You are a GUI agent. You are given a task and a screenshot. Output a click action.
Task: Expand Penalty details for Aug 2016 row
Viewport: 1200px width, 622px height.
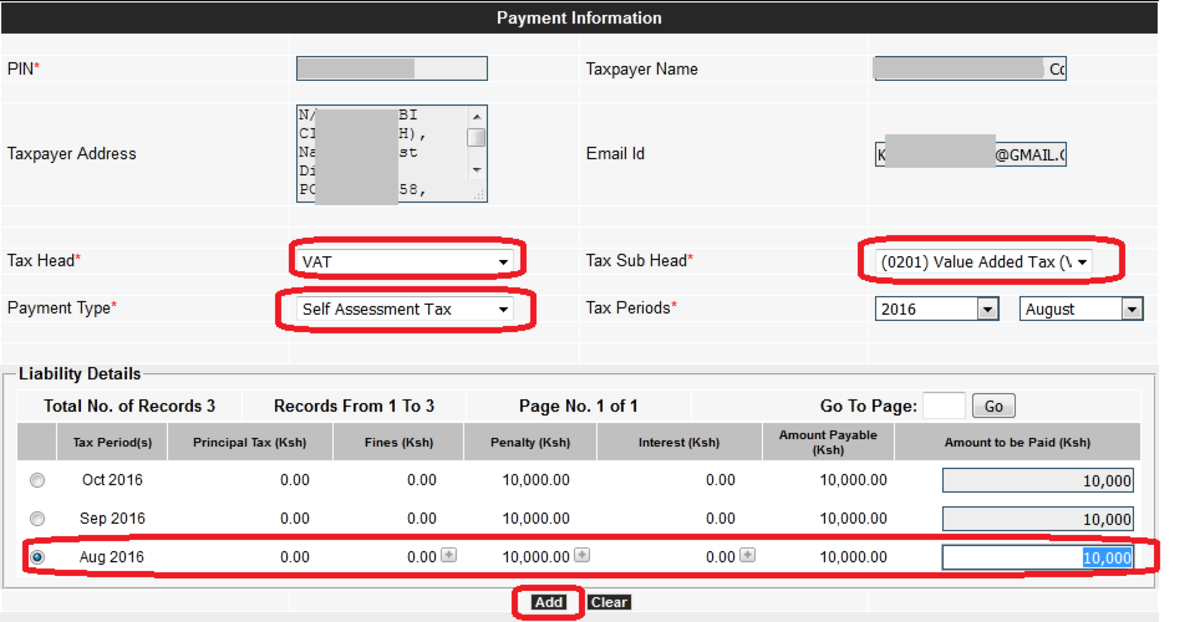[x=582, y=555]
